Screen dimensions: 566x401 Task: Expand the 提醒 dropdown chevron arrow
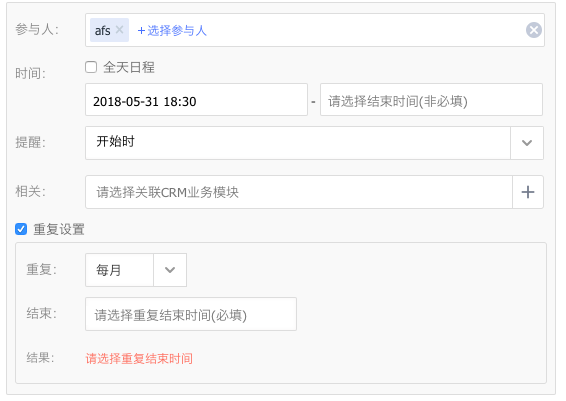[x=527, y=143]
